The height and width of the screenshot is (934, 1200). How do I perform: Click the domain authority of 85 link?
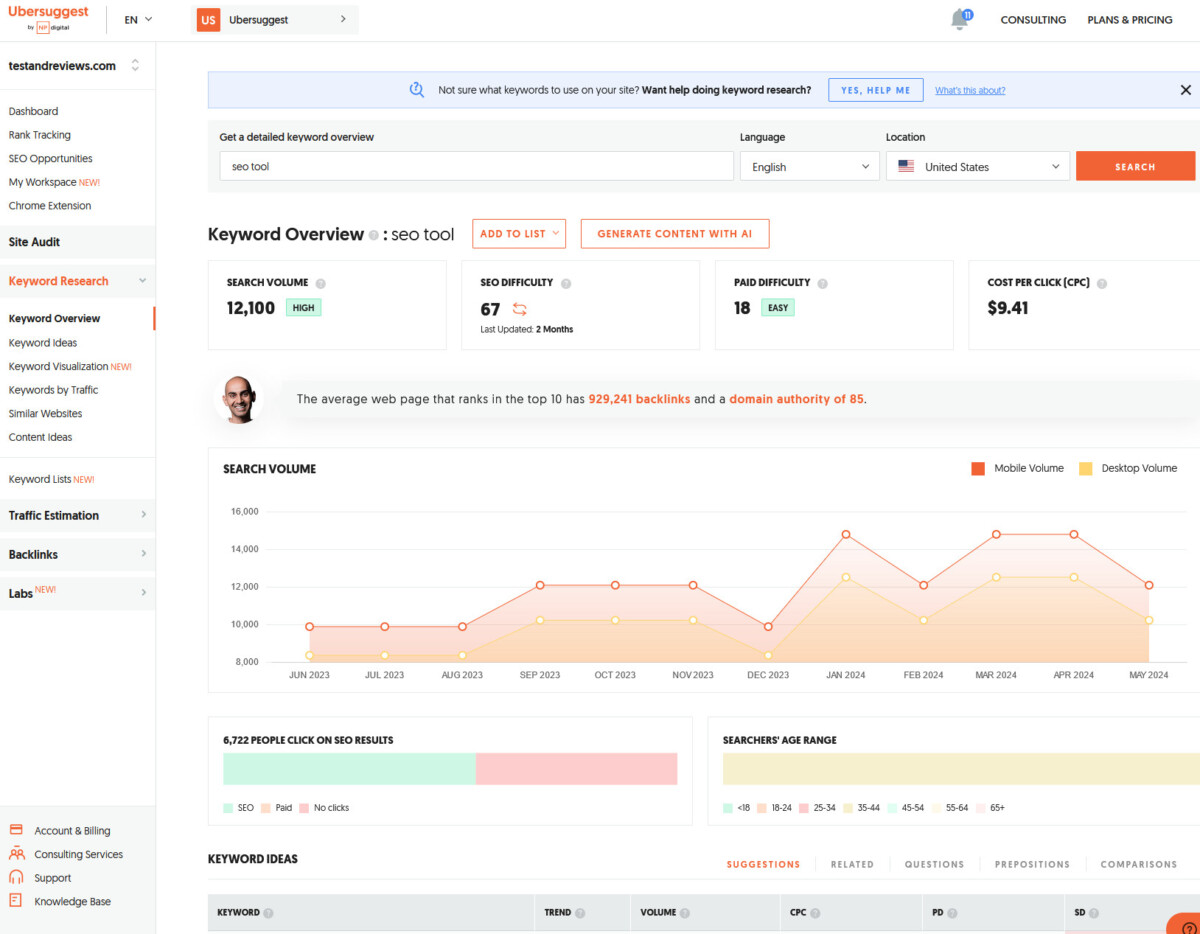pyautogui.click(x=796, y=399)
